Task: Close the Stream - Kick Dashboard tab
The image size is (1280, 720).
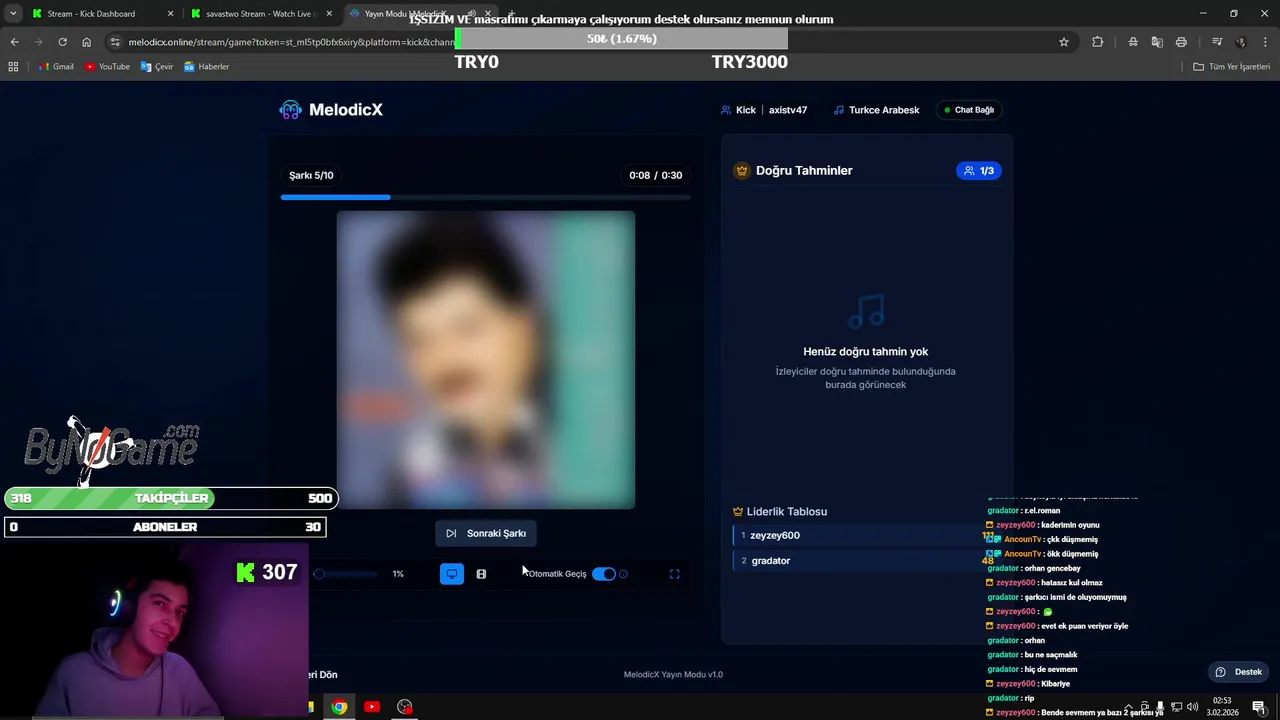Action: pos(170,14)
